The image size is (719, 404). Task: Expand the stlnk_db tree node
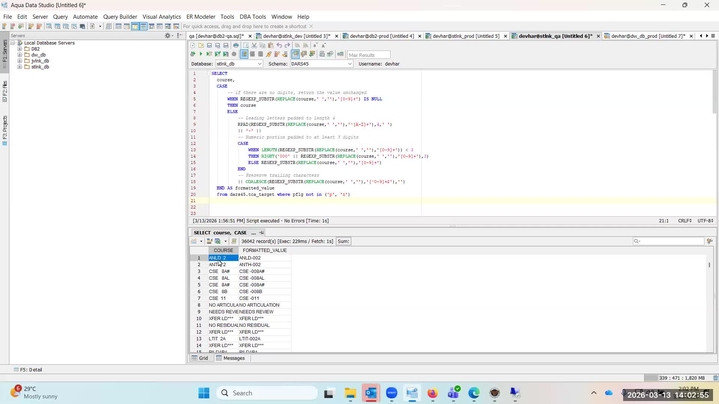(19, 67)
